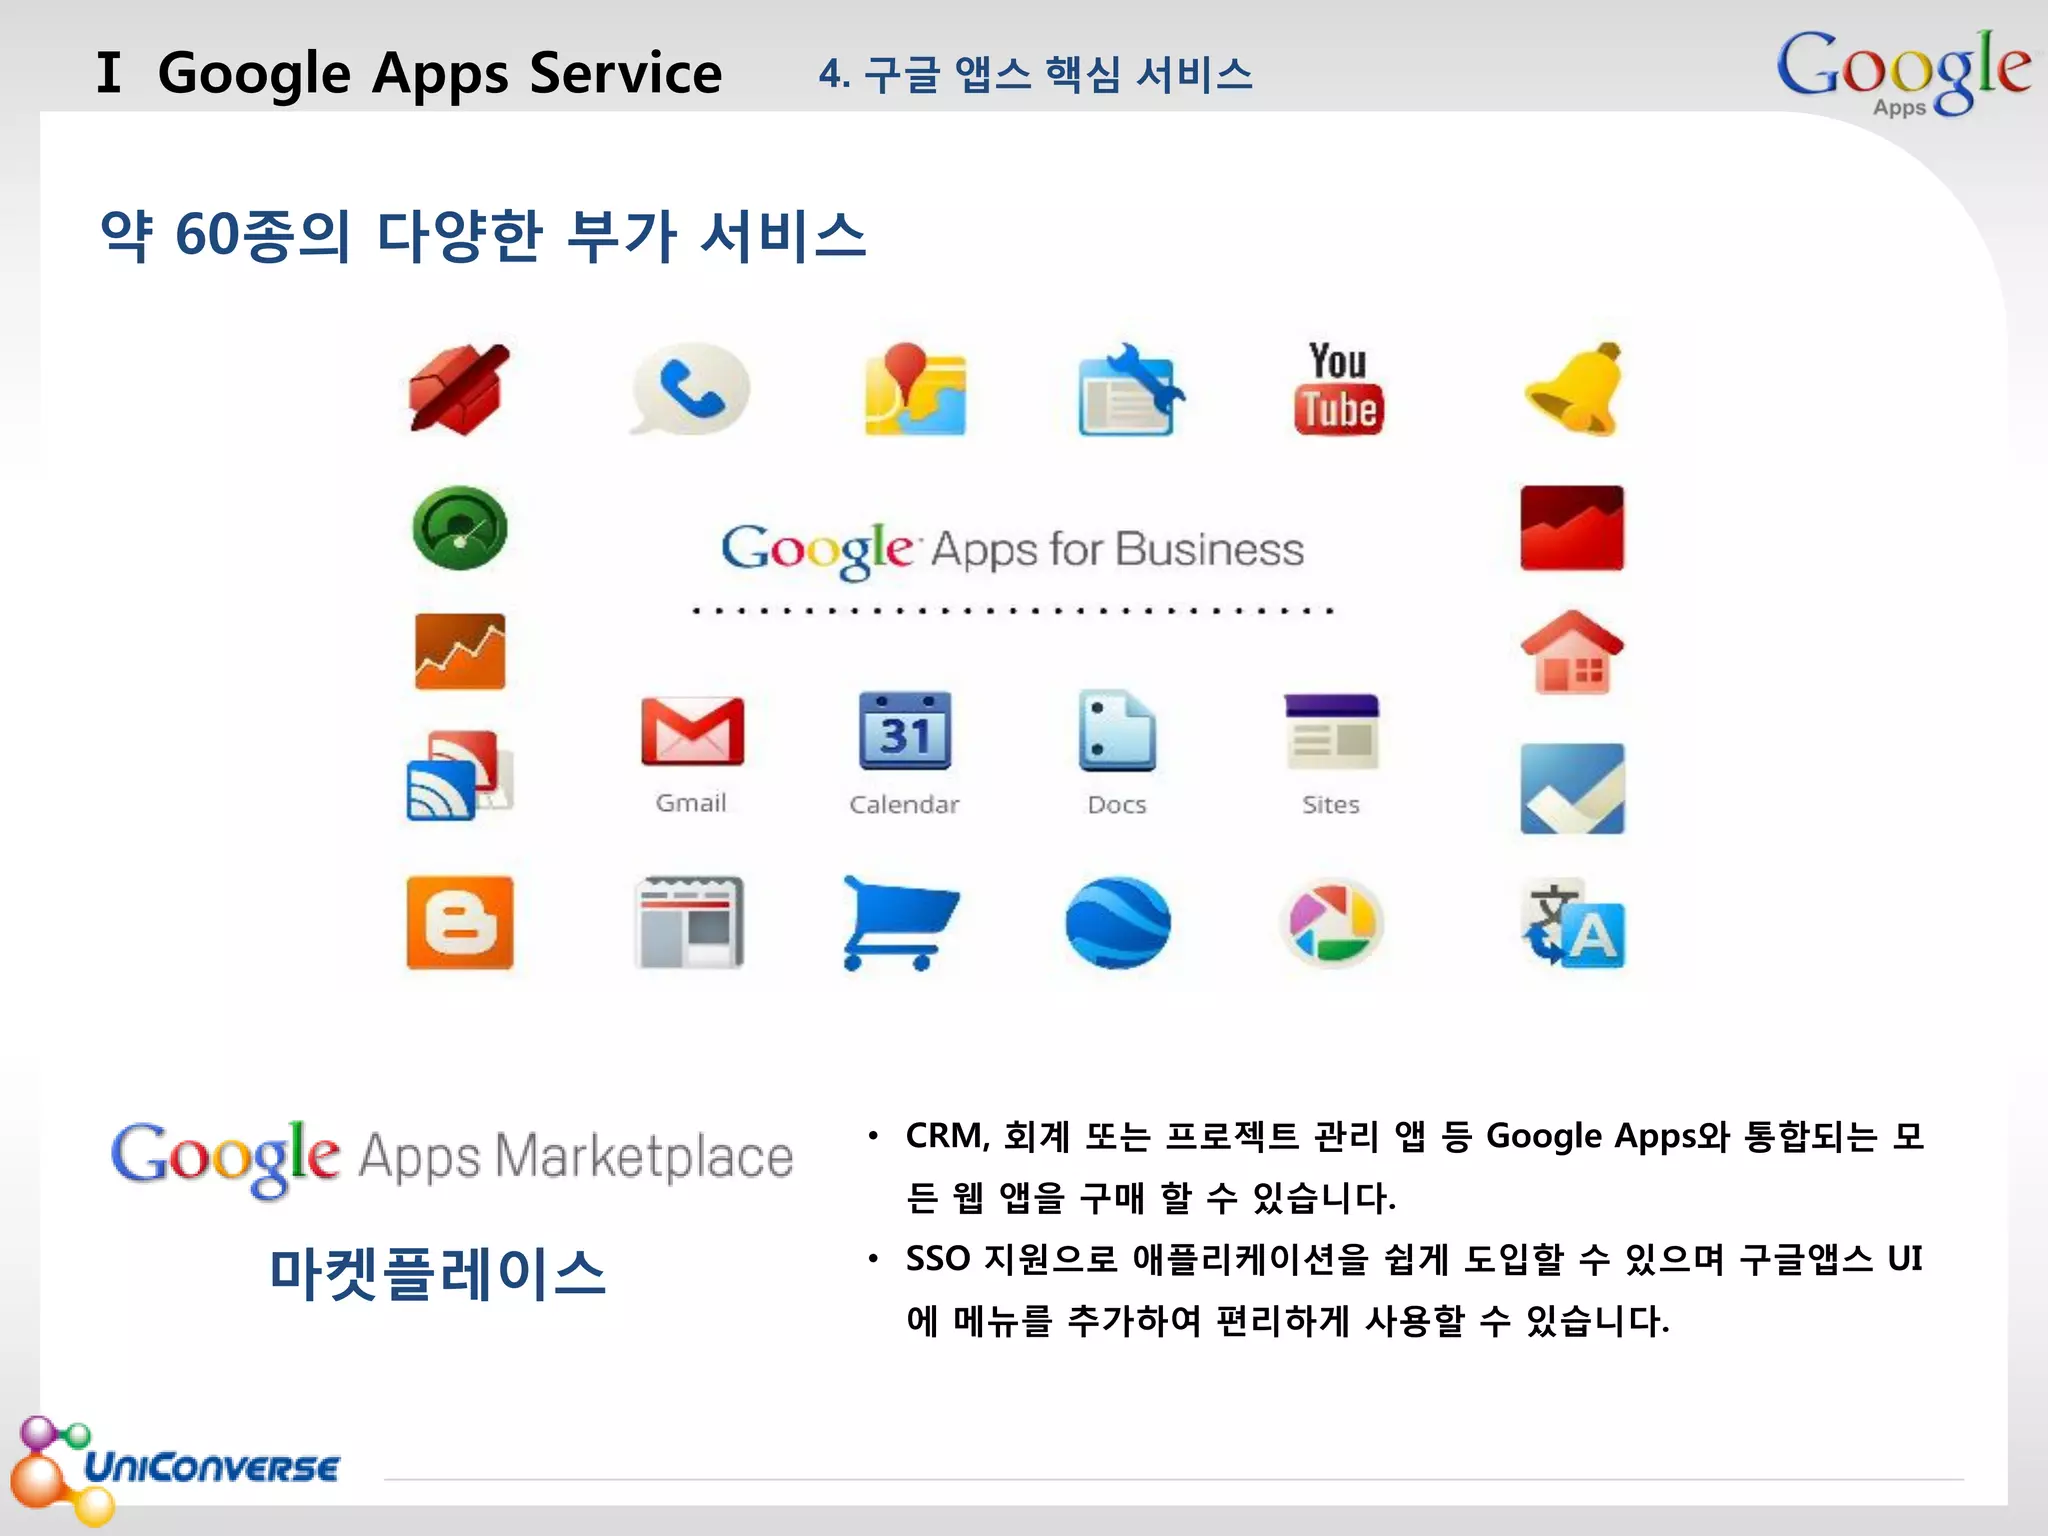
Task: Open the YouTube logo icon
Action: click(1339, 388)
